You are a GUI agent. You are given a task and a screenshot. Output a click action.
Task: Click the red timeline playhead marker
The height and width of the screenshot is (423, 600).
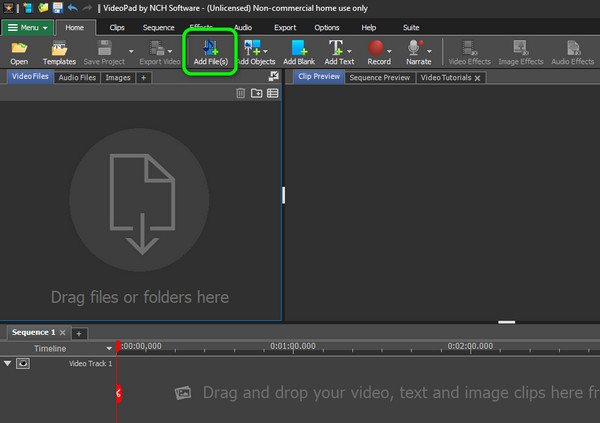pyautogui.click(x=118, y=346)
